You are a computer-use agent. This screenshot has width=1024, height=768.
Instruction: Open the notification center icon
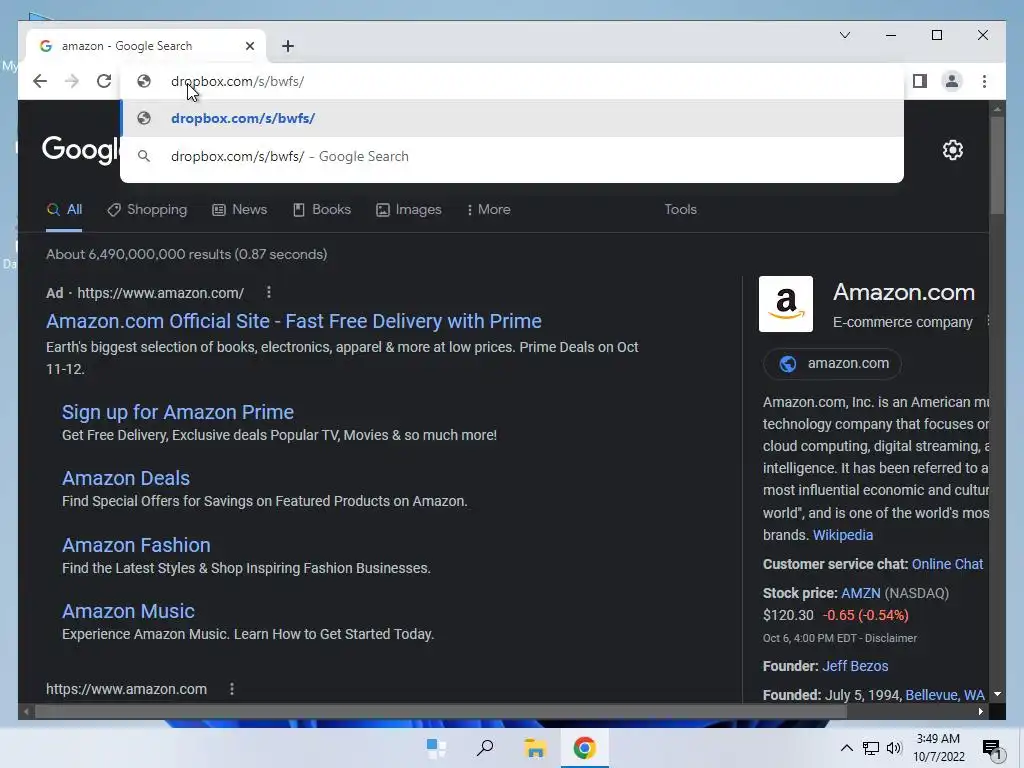click(x=992, y=748)
